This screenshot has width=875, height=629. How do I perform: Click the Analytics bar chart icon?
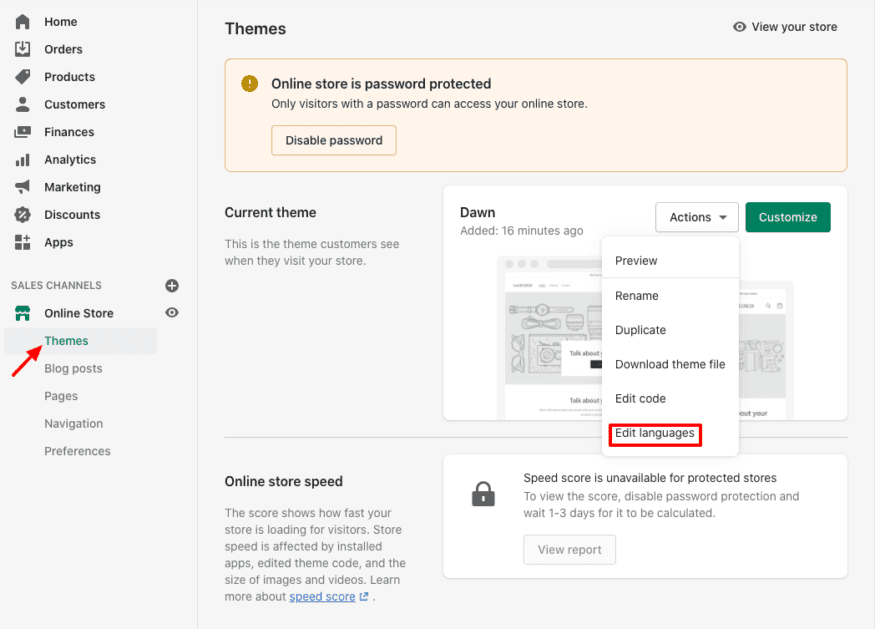[x=22, y=160]
